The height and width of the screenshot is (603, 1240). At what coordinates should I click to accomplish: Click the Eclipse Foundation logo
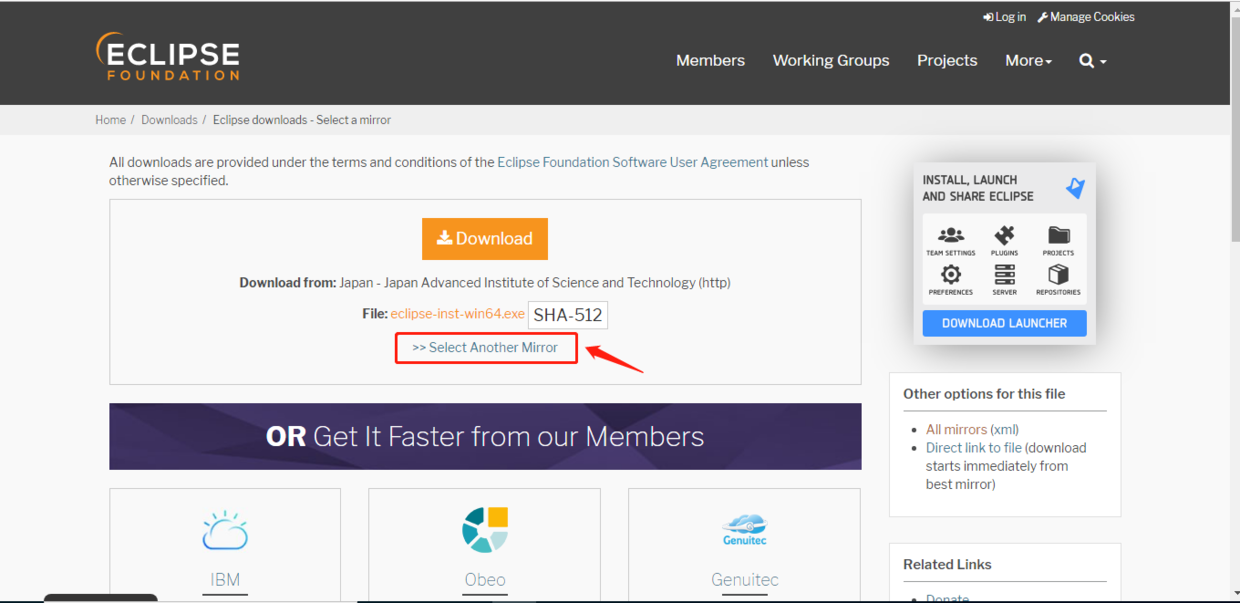(x=167, y=57)
